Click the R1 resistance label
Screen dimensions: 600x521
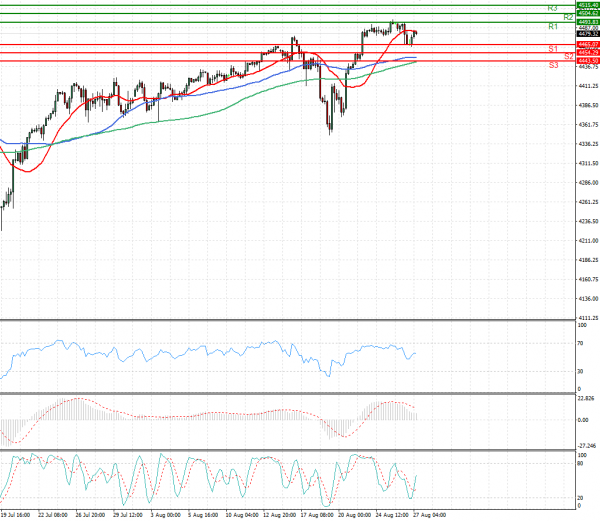point(553,26)
